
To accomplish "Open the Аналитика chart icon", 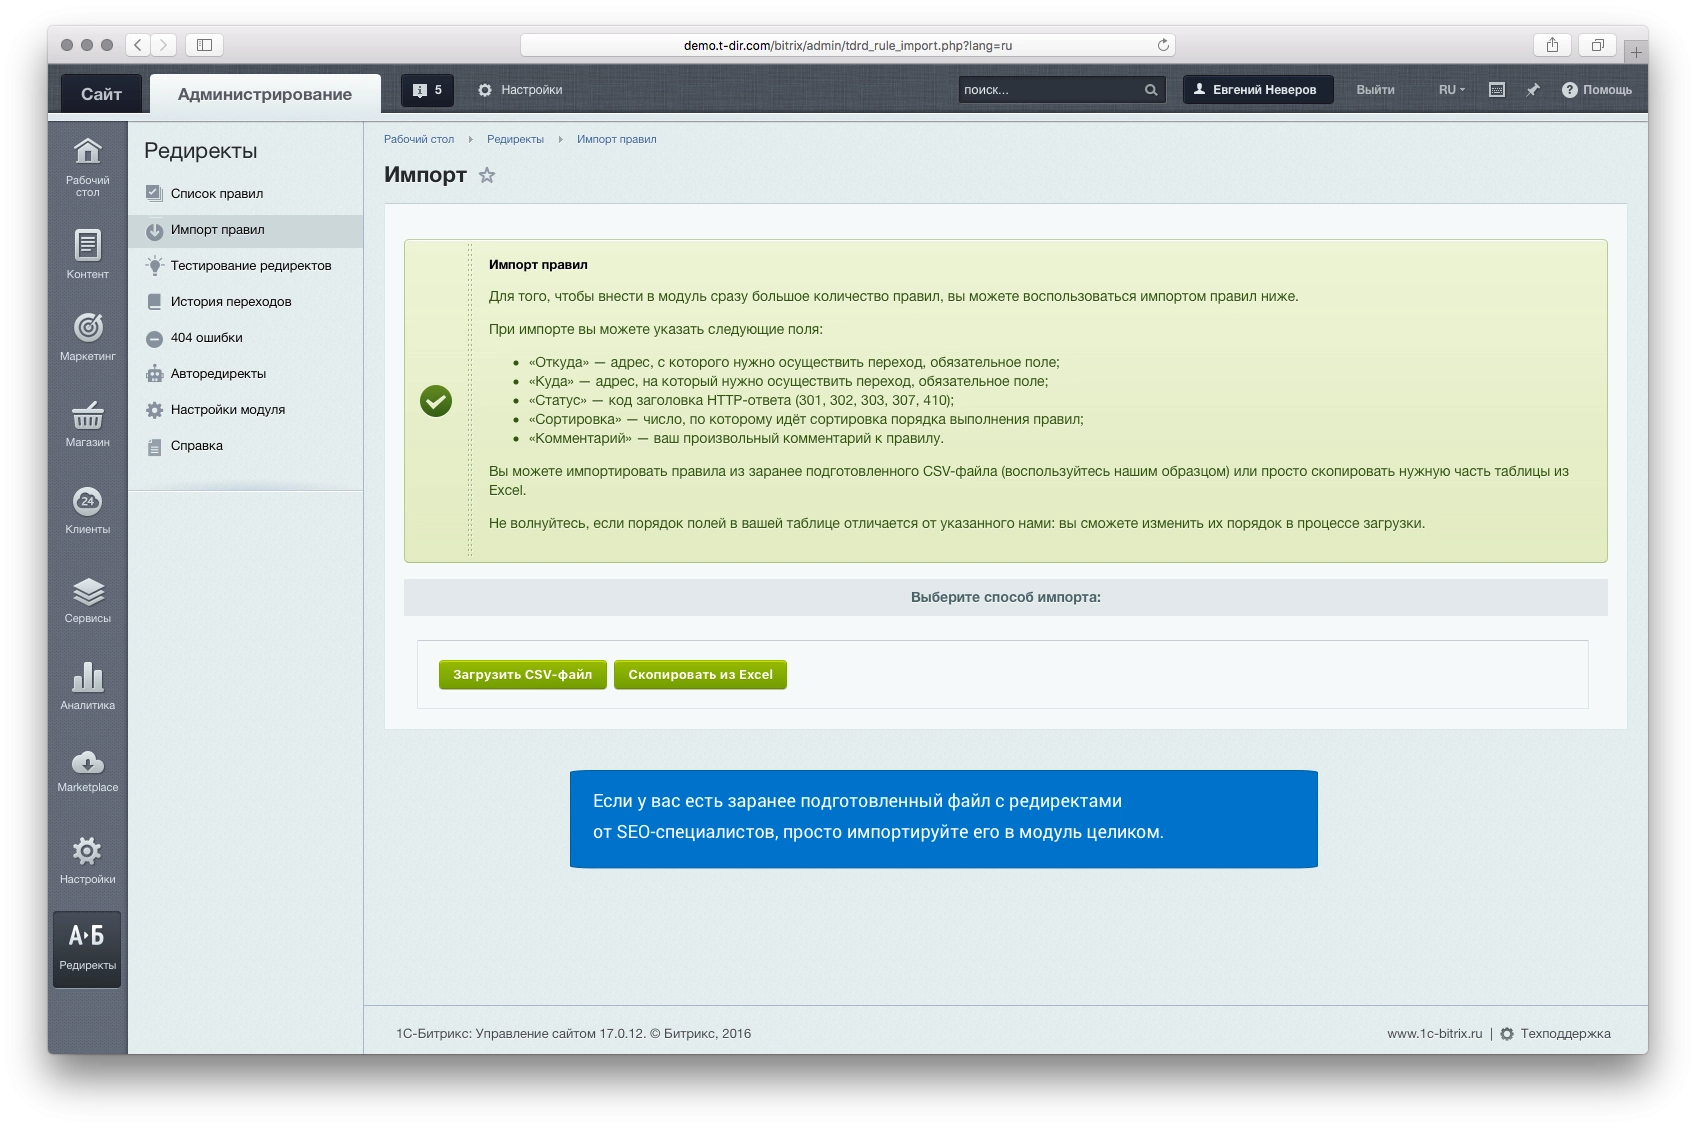I will coord(88,677).
